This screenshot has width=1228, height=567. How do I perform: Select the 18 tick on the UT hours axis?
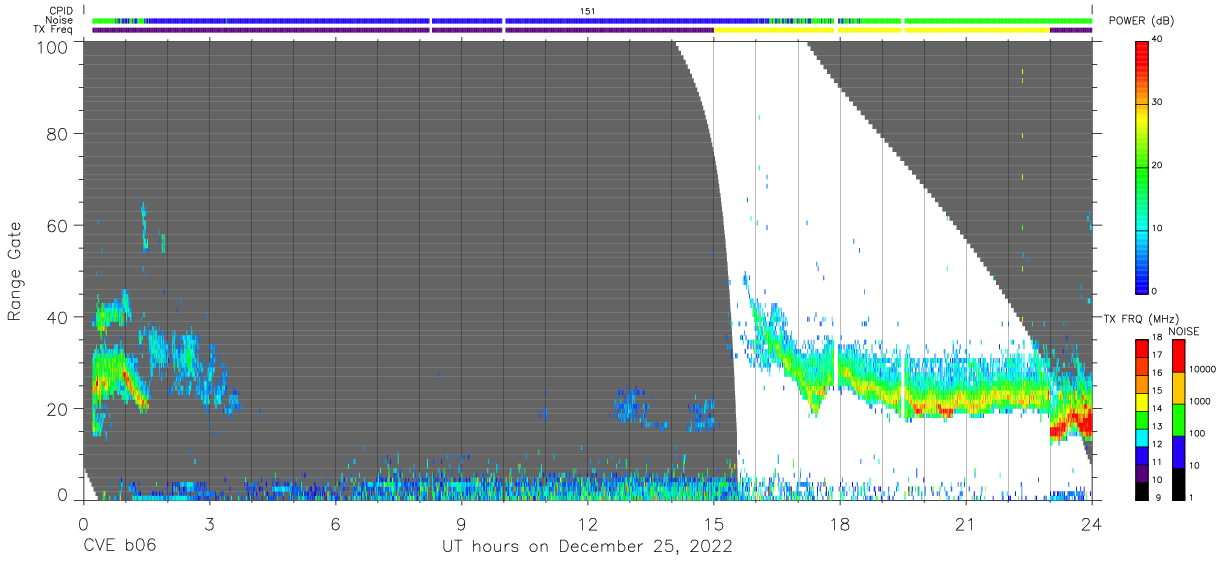(840, 524)
